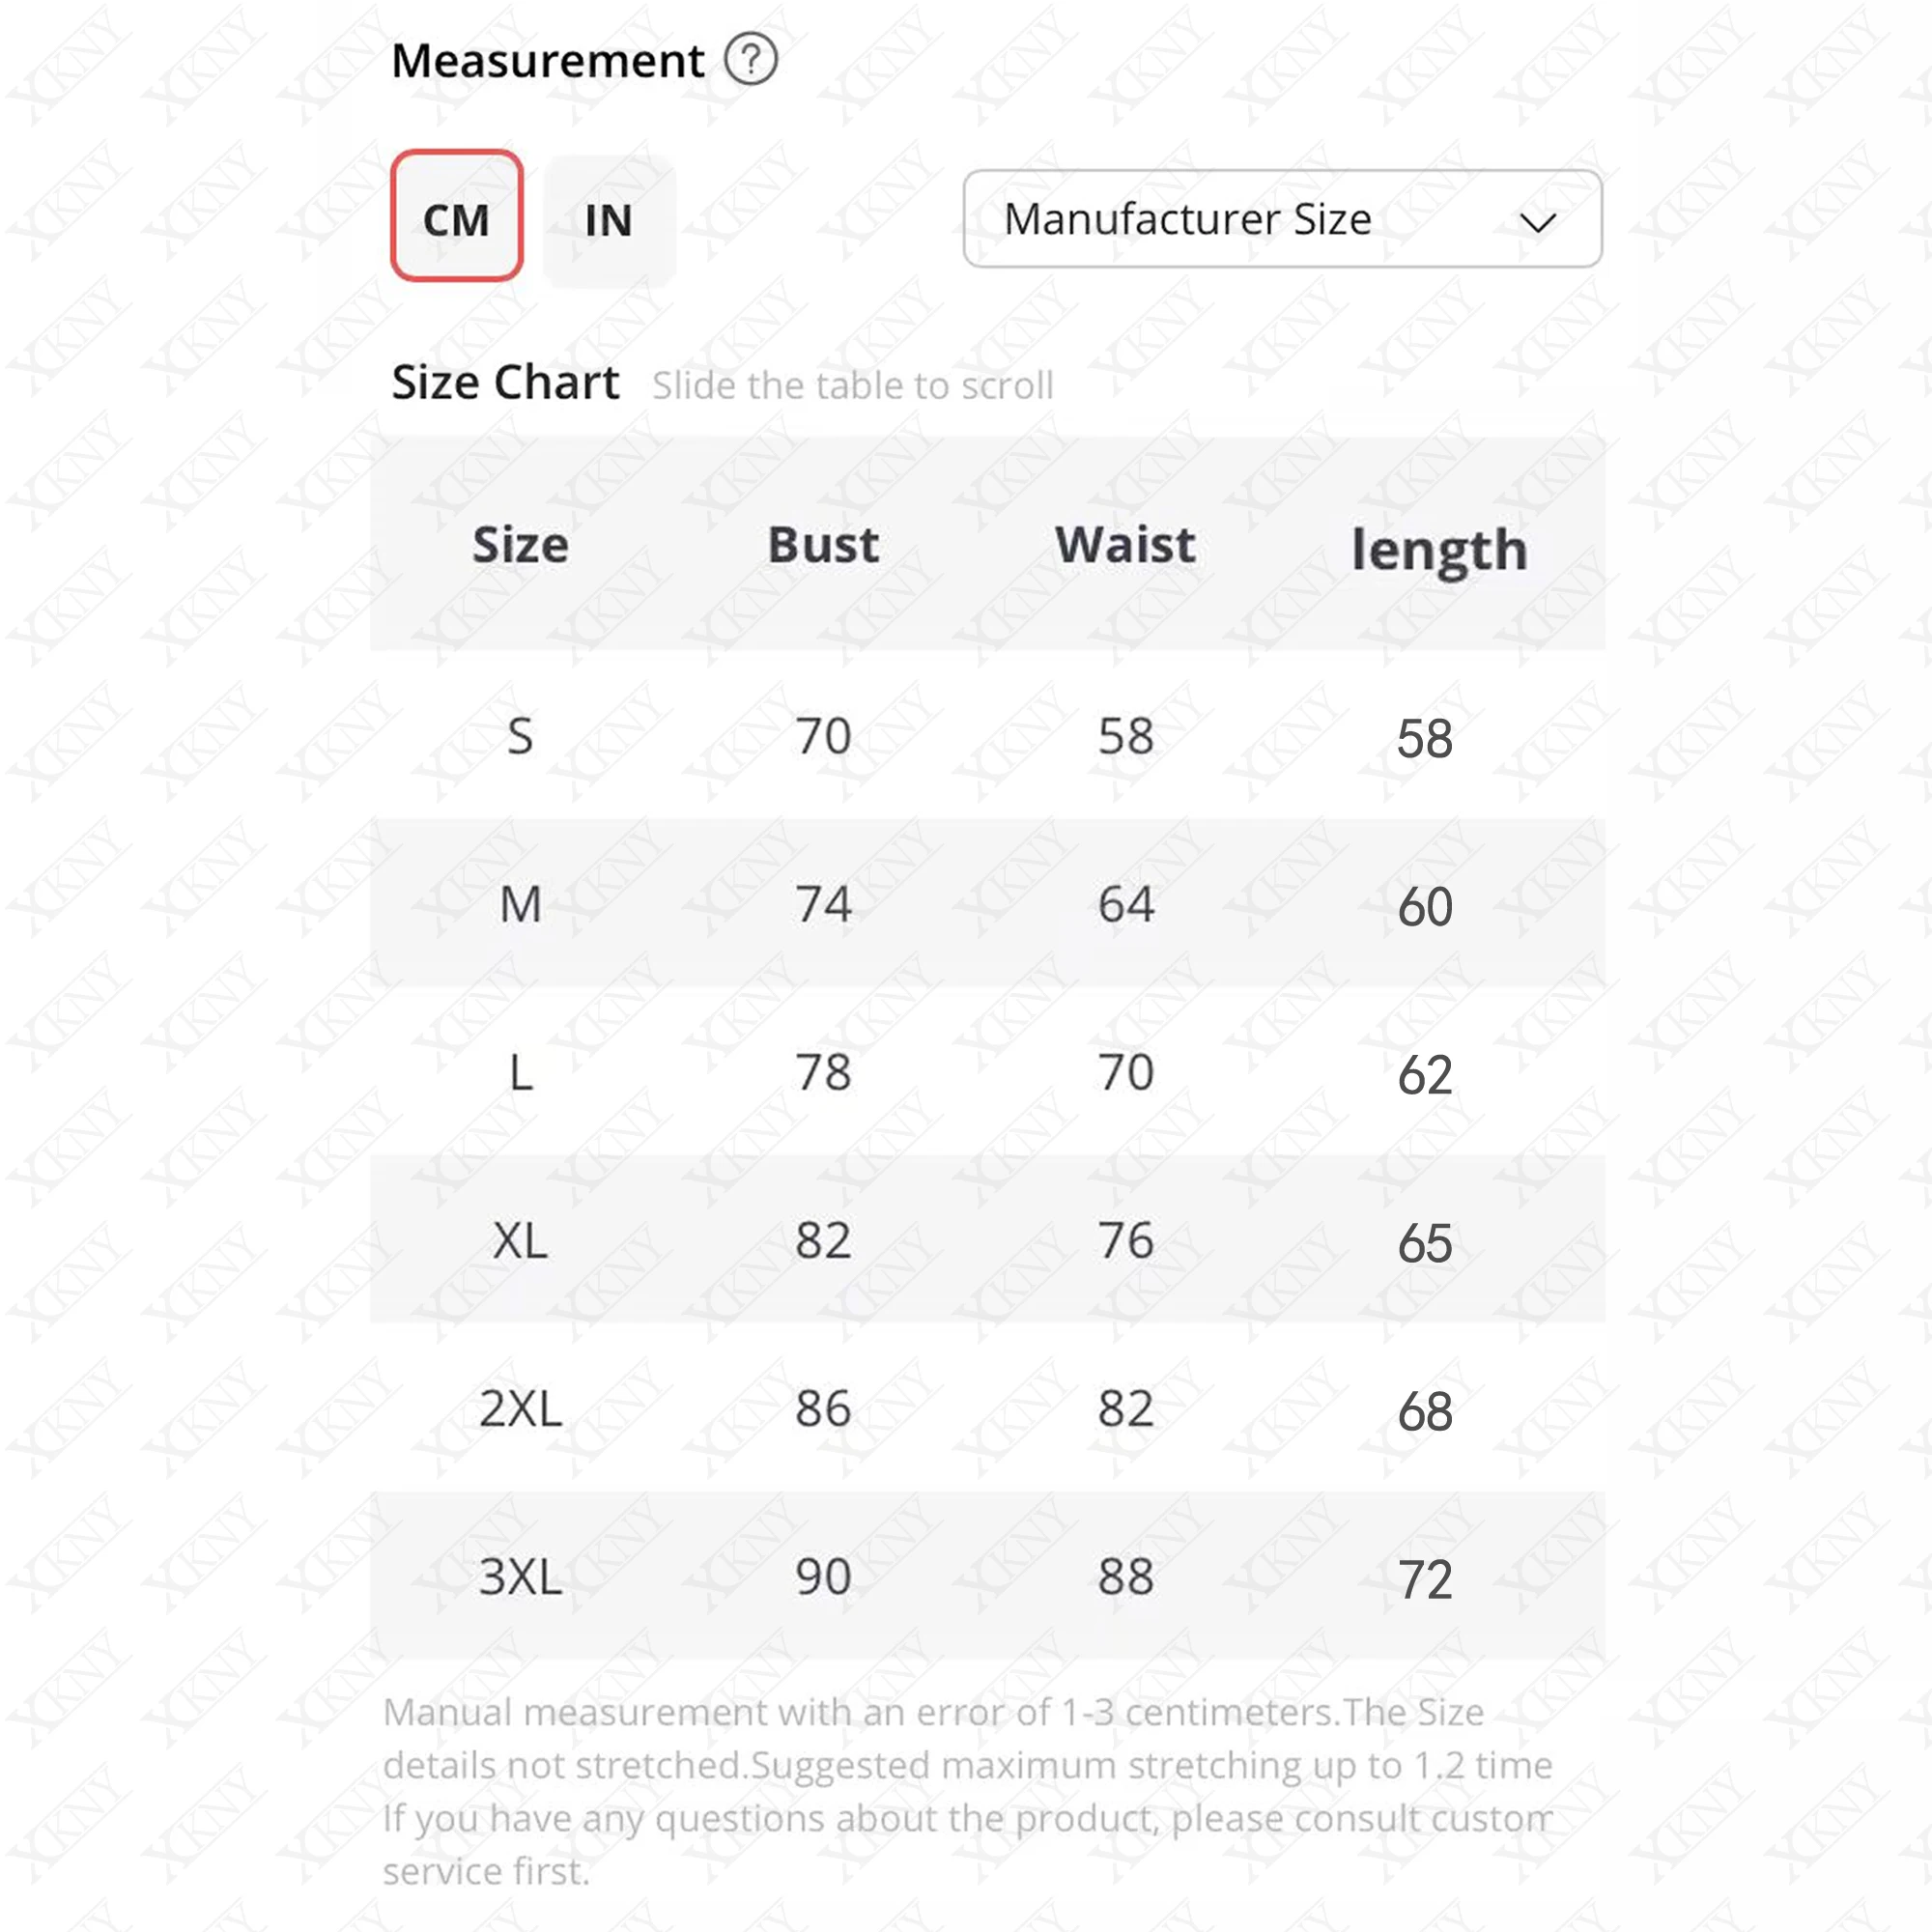Click the dropdown chevron arrow

(x=1537, y=222)
